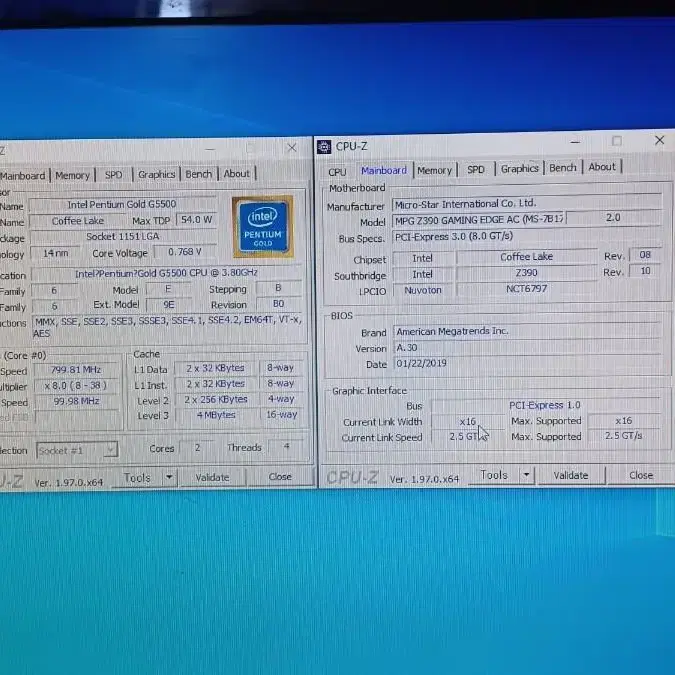Open Graphics tab in left CPU-Z window
Image resolution: width=675 pixels, height=675 pixels.
pyautogui.click(x=156, y=174)
